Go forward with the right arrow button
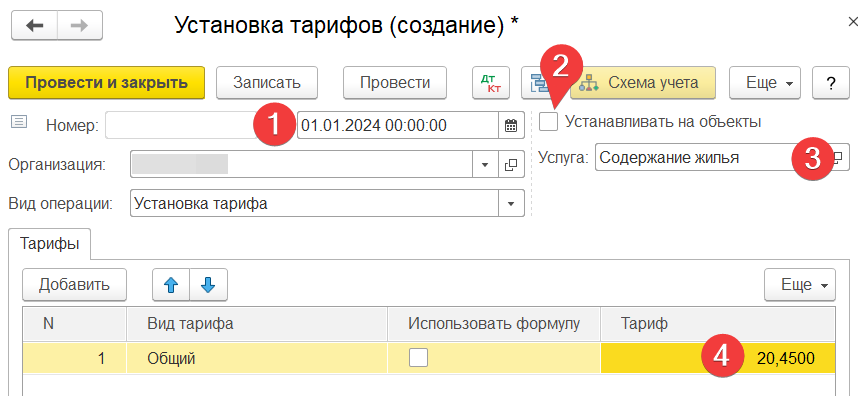 [x=80, y=26]
